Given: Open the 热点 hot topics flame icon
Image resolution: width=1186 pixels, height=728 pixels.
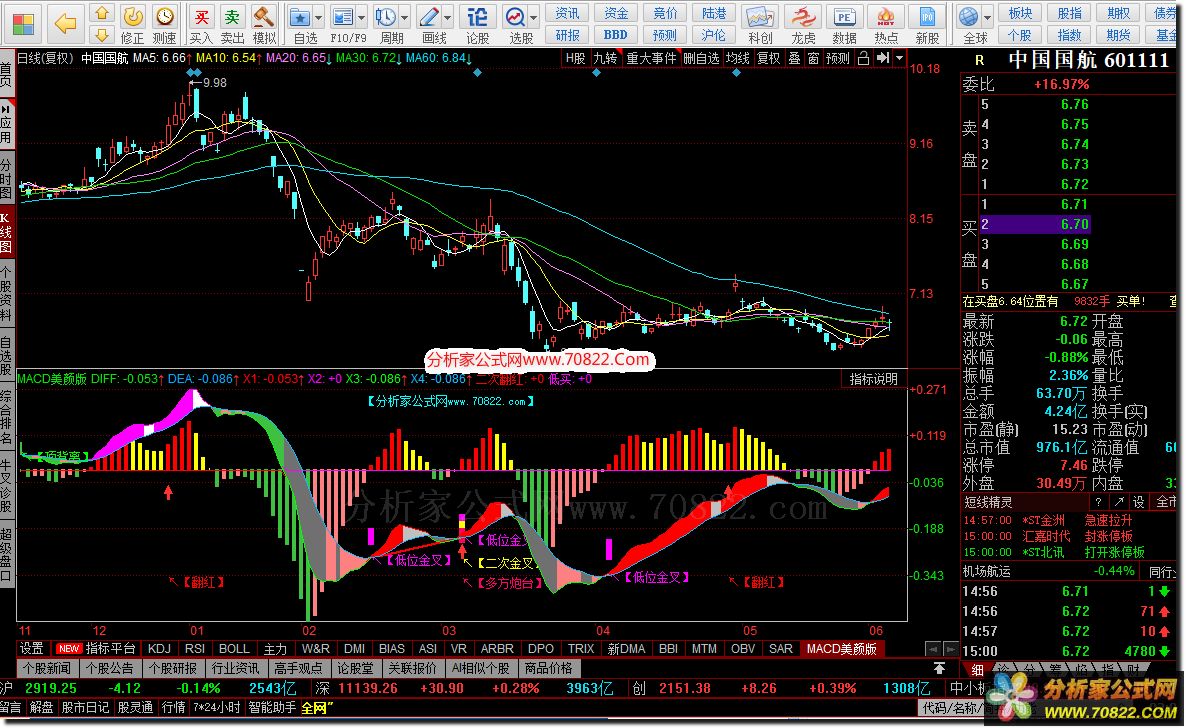Looking at the screenshot, I should pos(886,24).
